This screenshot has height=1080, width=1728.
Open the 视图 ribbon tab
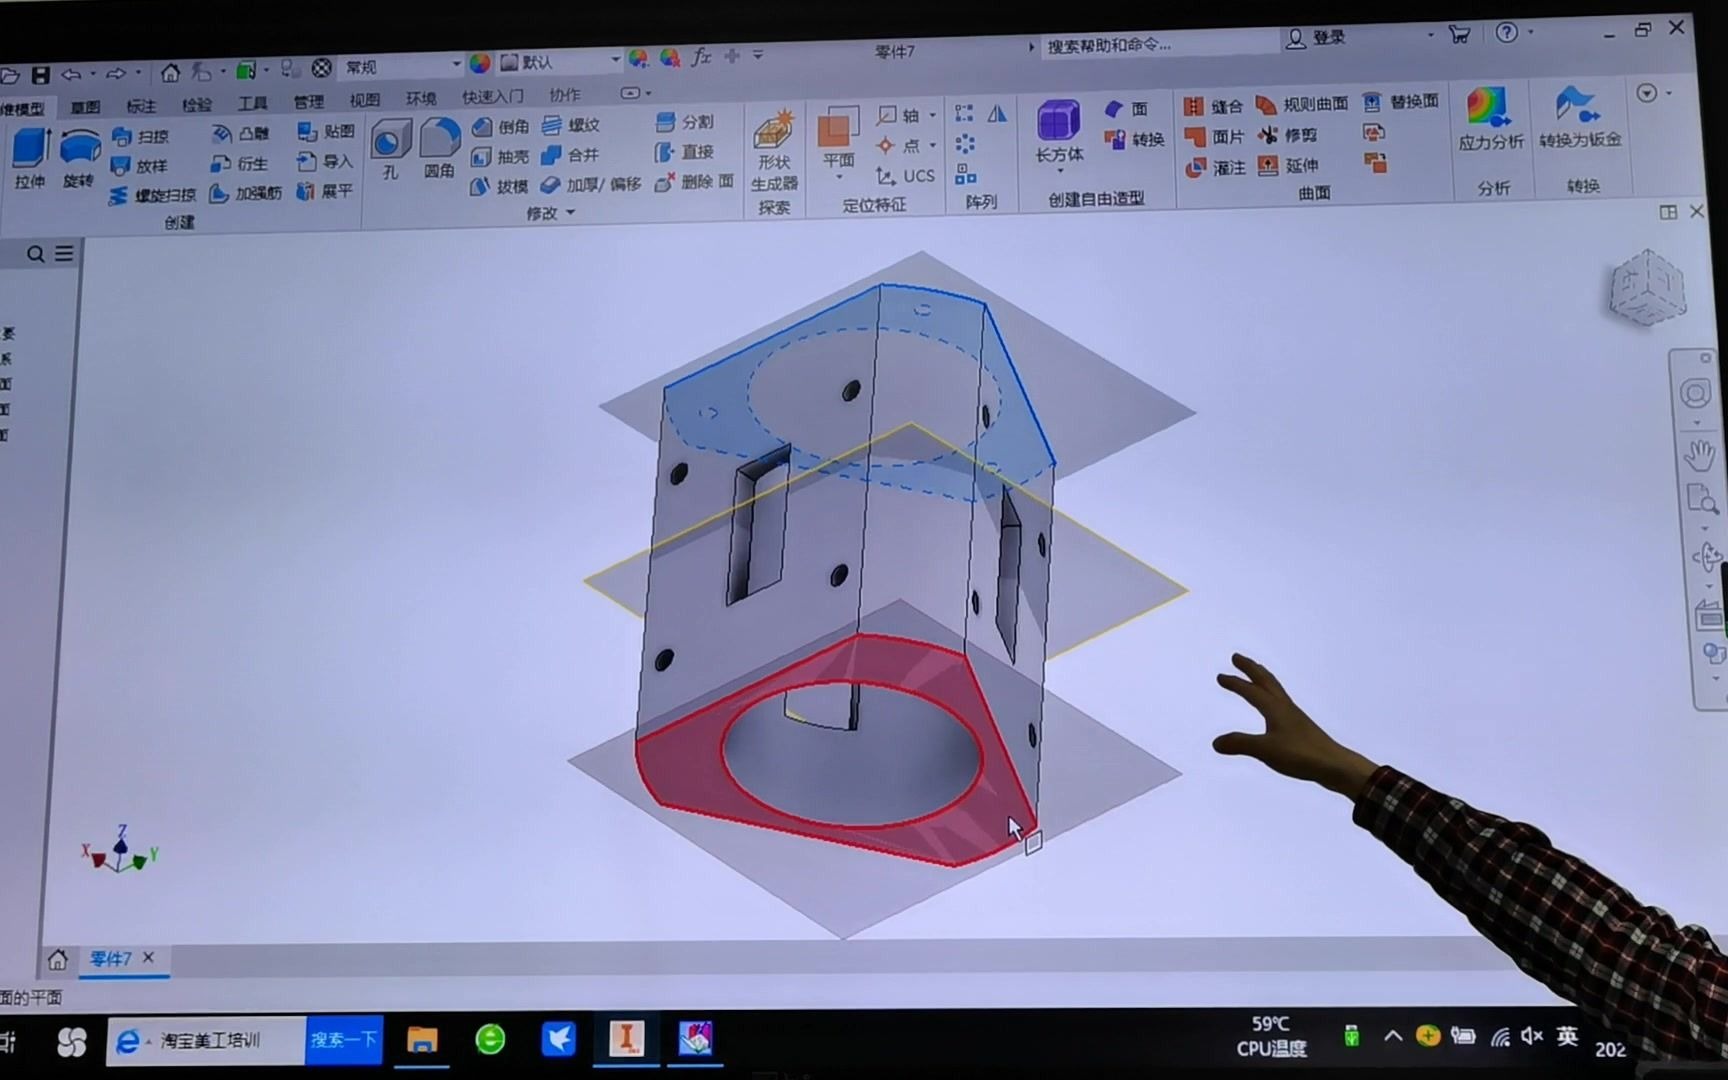(x=364, y=100)
